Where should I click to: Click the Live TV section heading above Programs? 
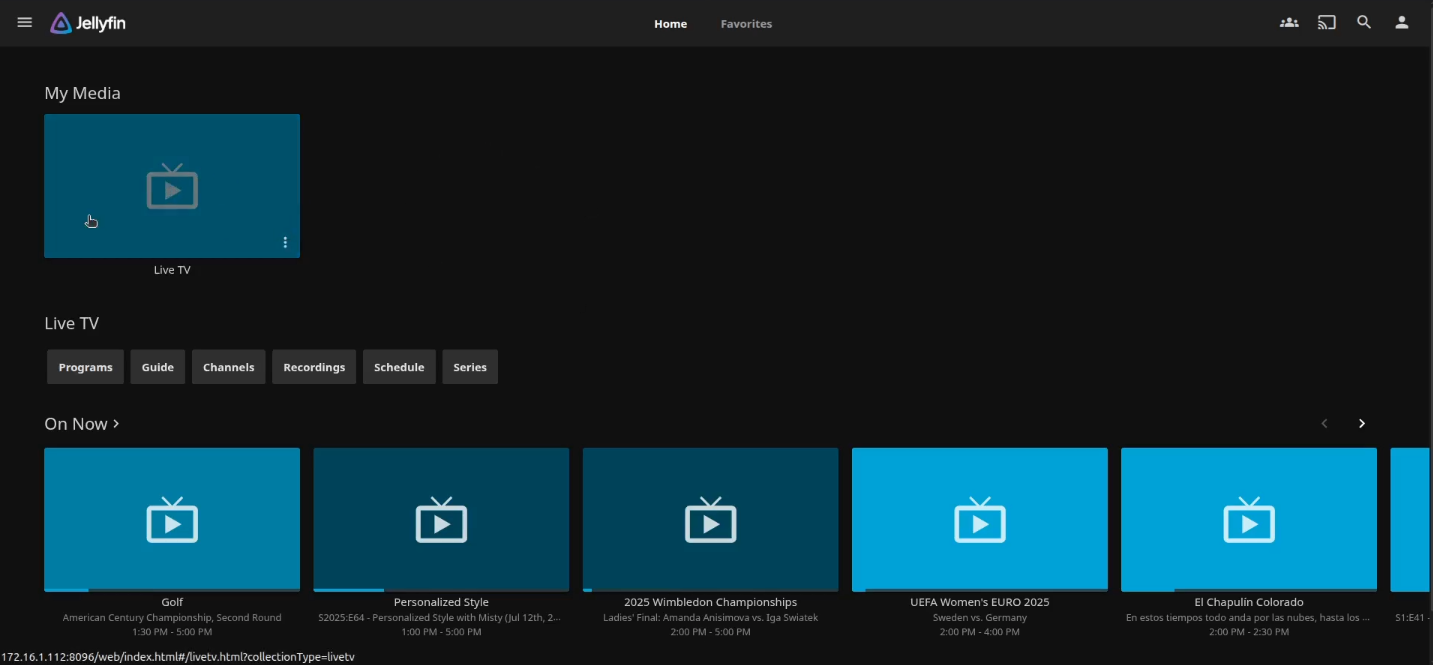[x=72, y=323]
